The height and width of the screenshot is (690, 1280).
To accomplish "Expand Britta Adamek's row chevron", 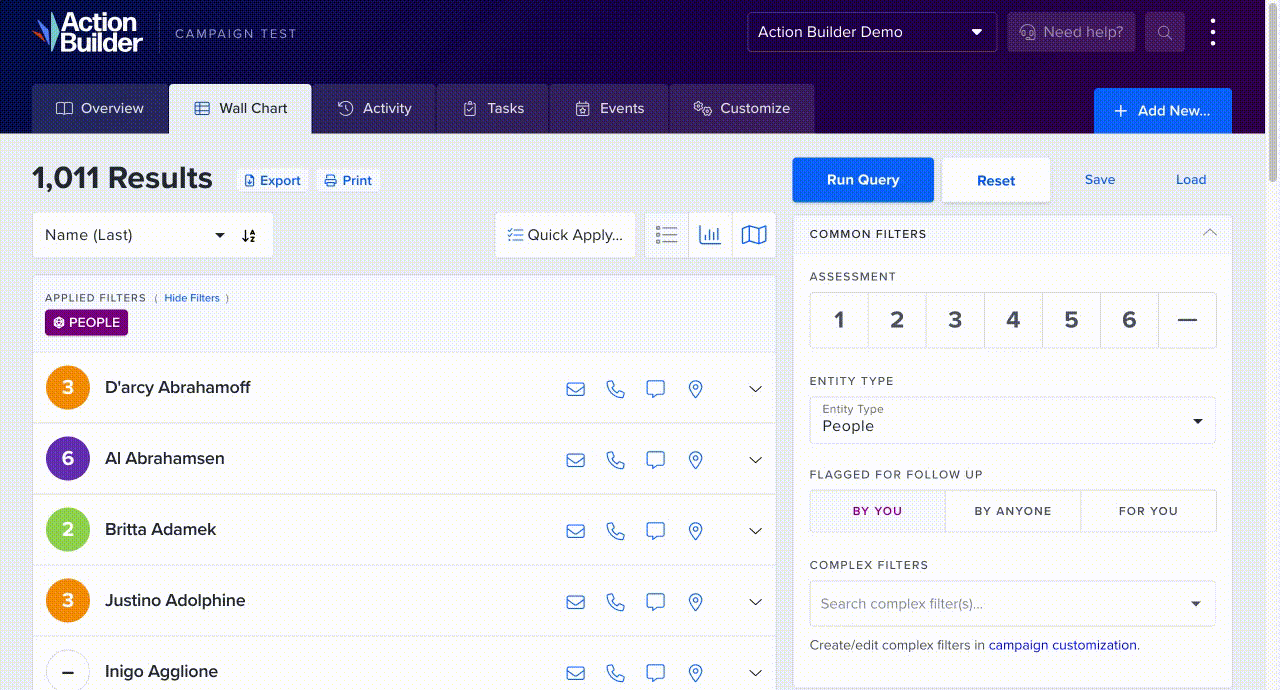I will click(x=756, y=531).
